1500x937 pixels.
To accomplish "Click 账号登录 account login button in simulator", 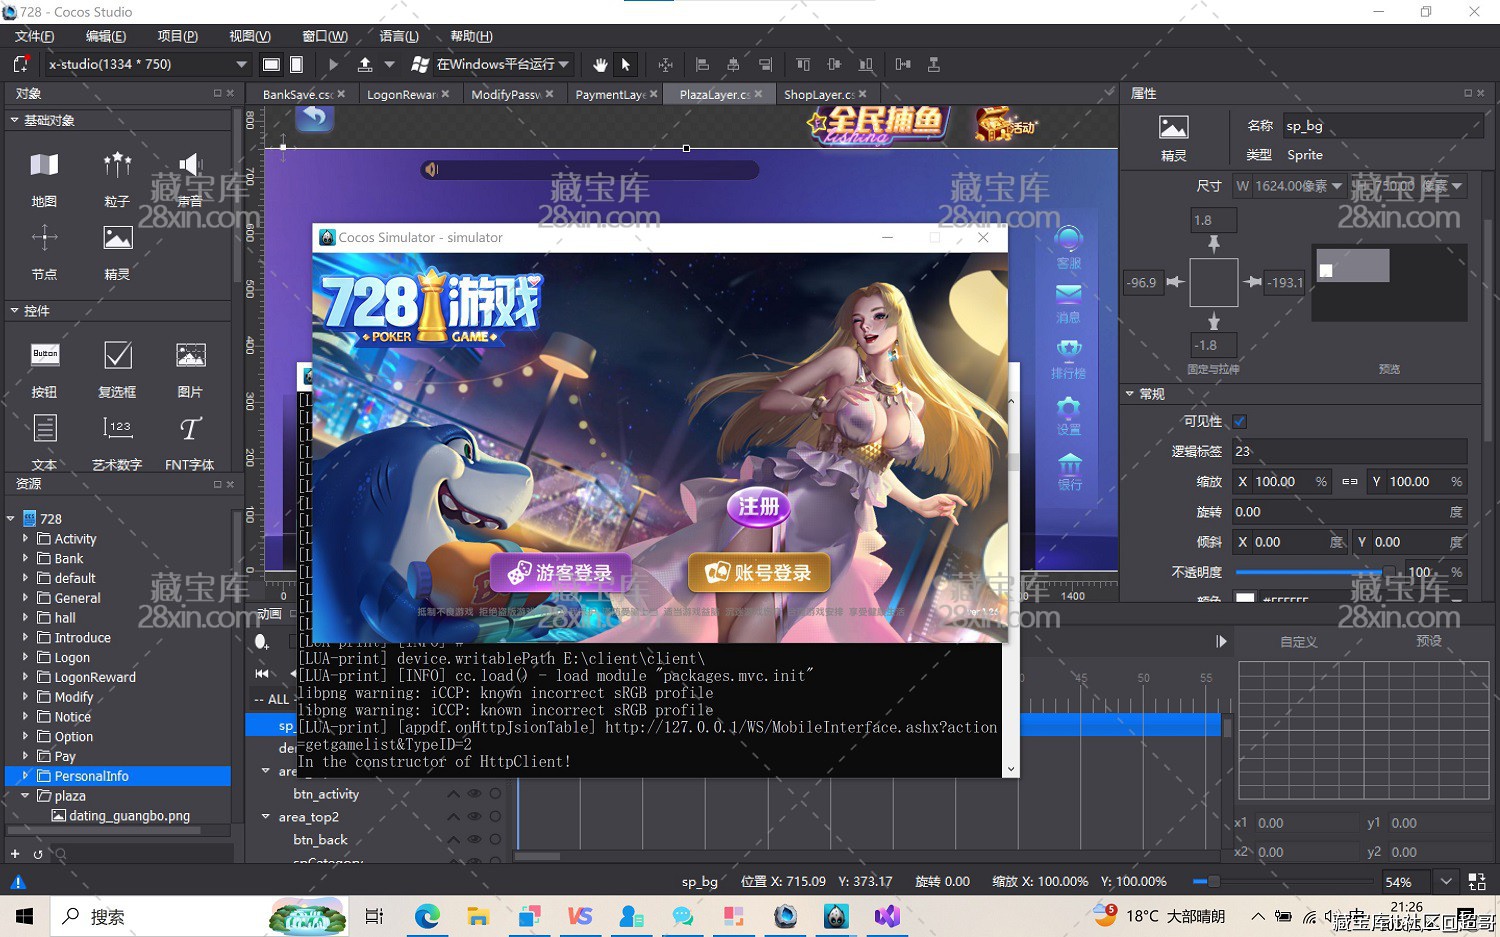I will pyautogui.click(x=759, y=572).
